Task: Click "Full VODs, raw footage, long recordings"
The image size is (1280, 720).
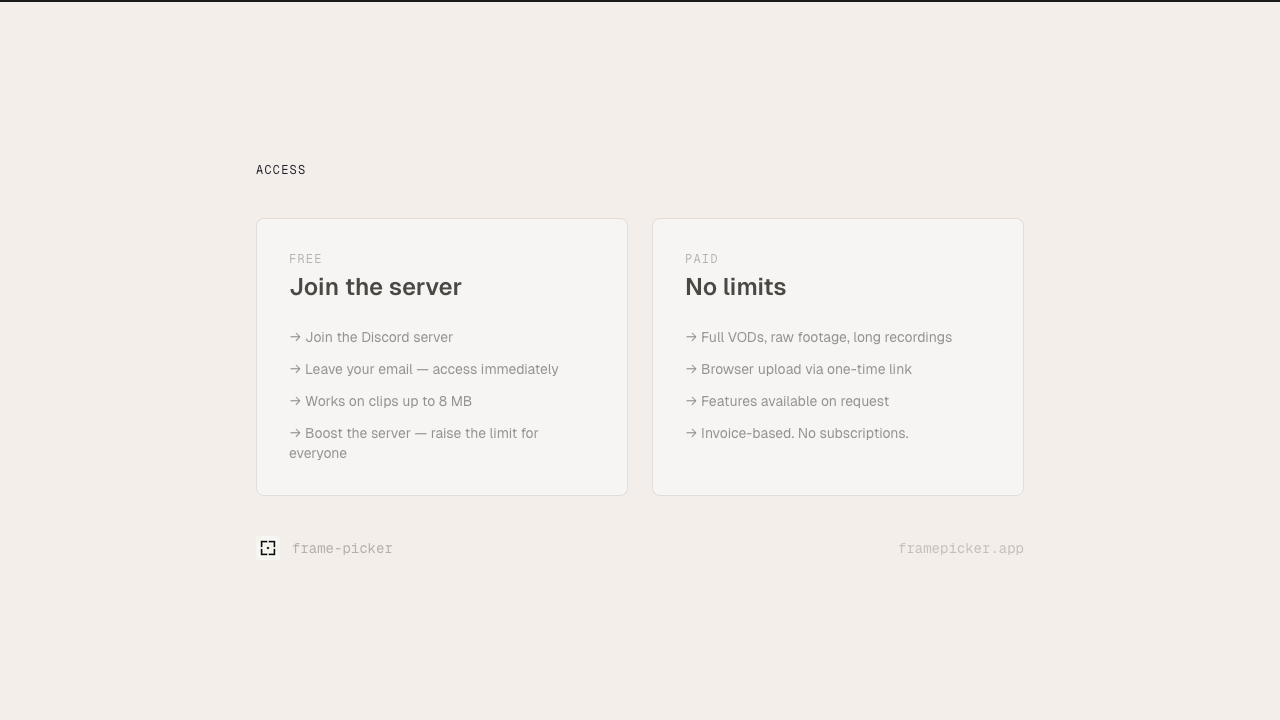Action: (818, 337)
